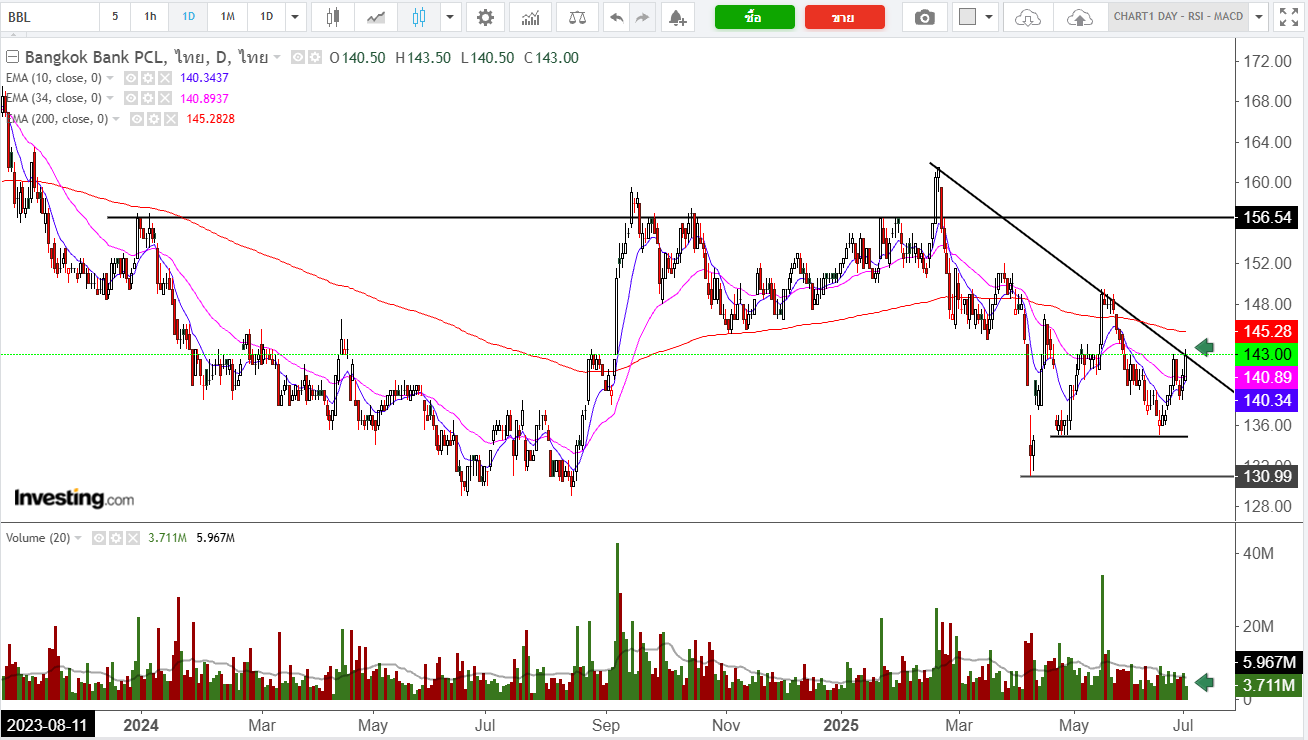Switch to solid candlestick chart style
1308x740 pixels.
[333, 17]
